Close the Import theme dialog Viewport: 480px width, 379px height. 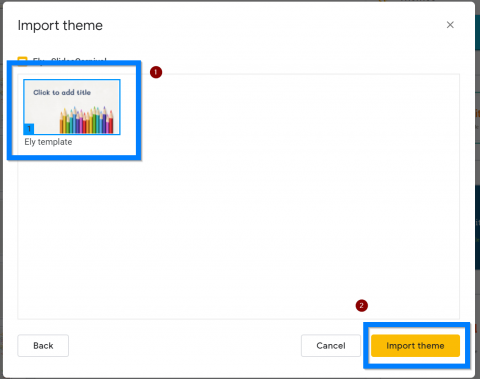pyautogui.click(x=450, y=25)
